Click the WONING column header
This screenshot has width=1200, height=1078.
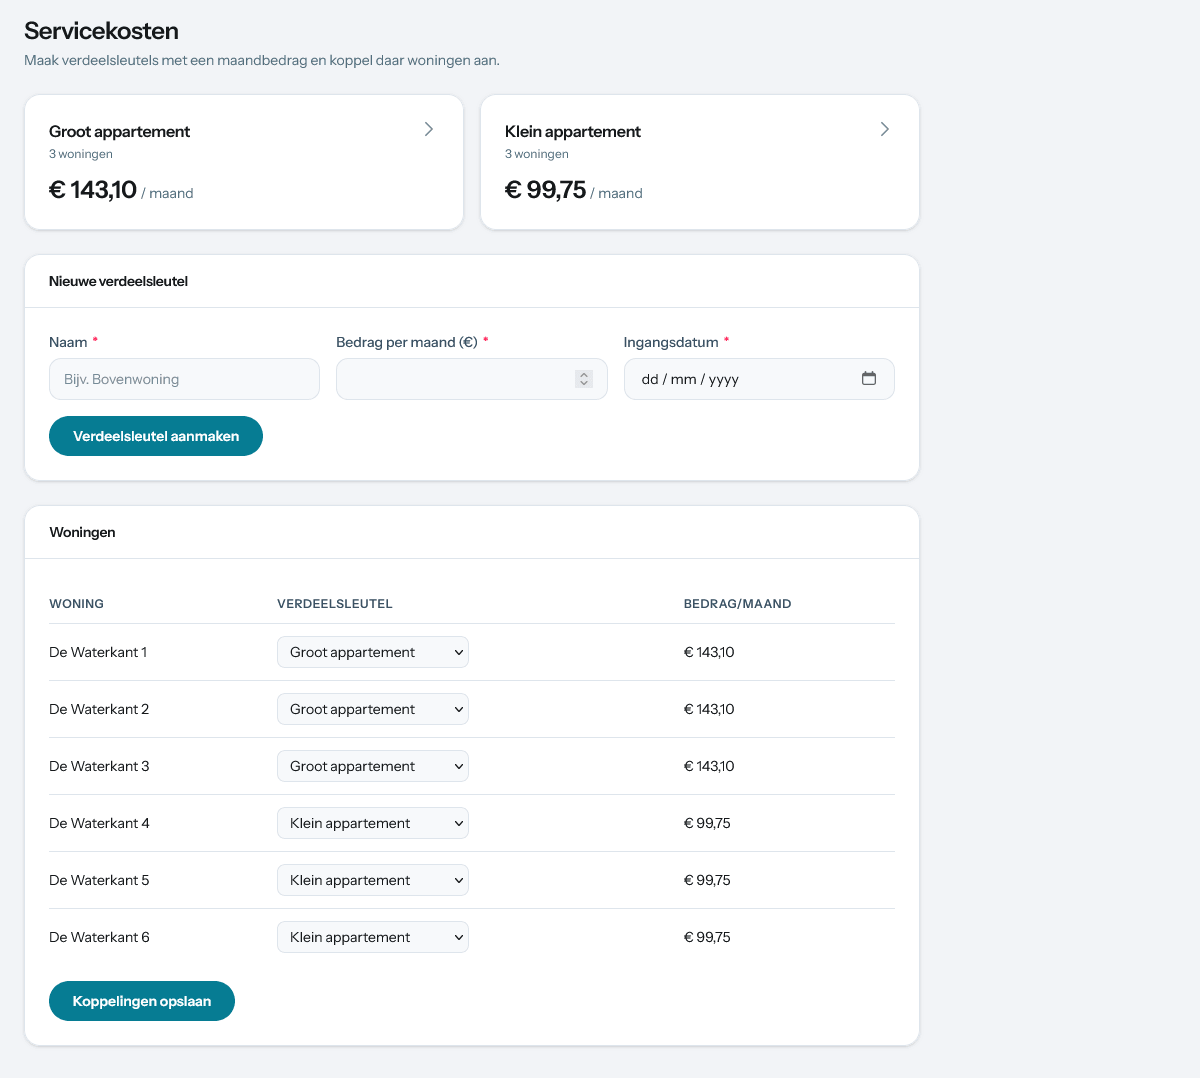[x=76, y=604]
